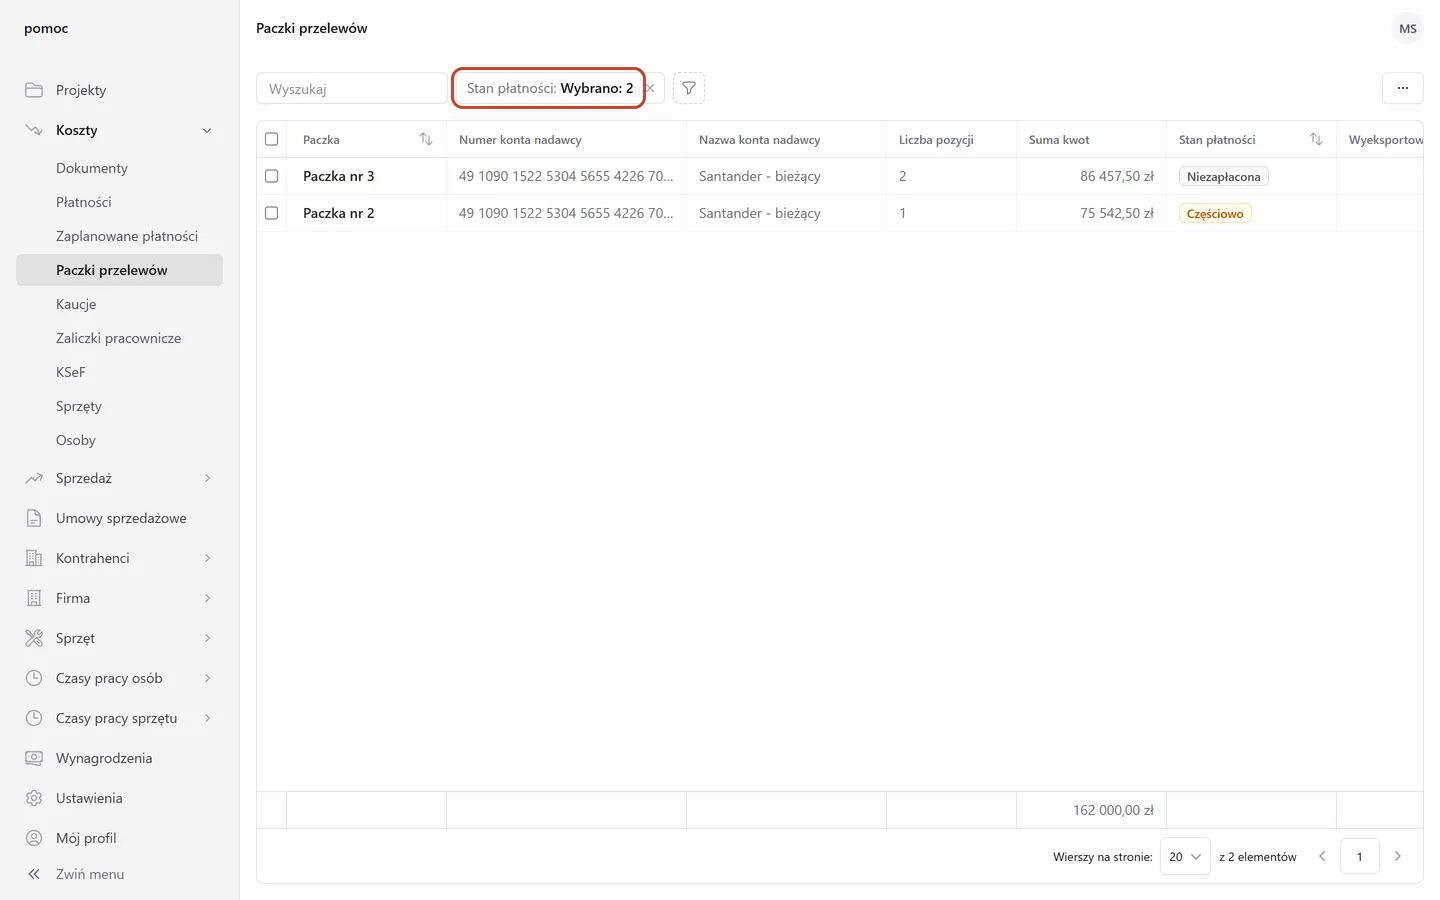Open the Stan płatności filter chip
1440x900 pixels.
[x=549, y=88]
